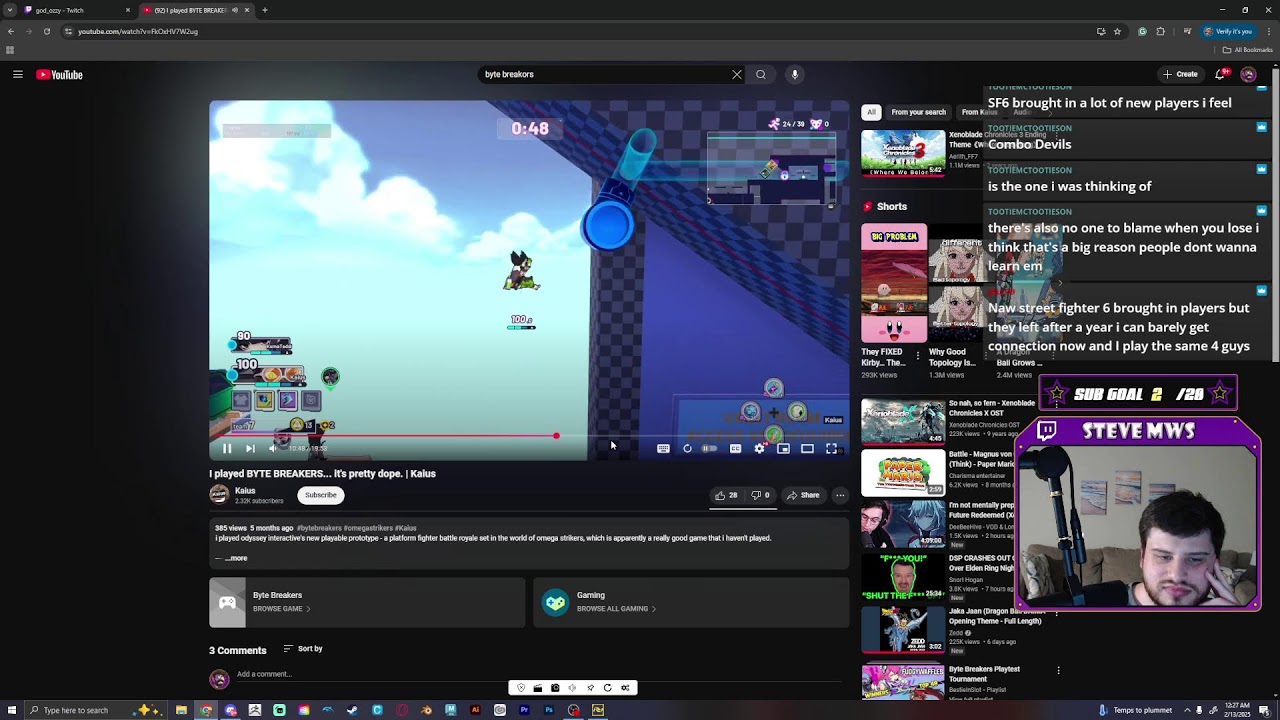
Task: Go to the YouTube home logo
Action: pyautogui.click(x=59, y=74)
